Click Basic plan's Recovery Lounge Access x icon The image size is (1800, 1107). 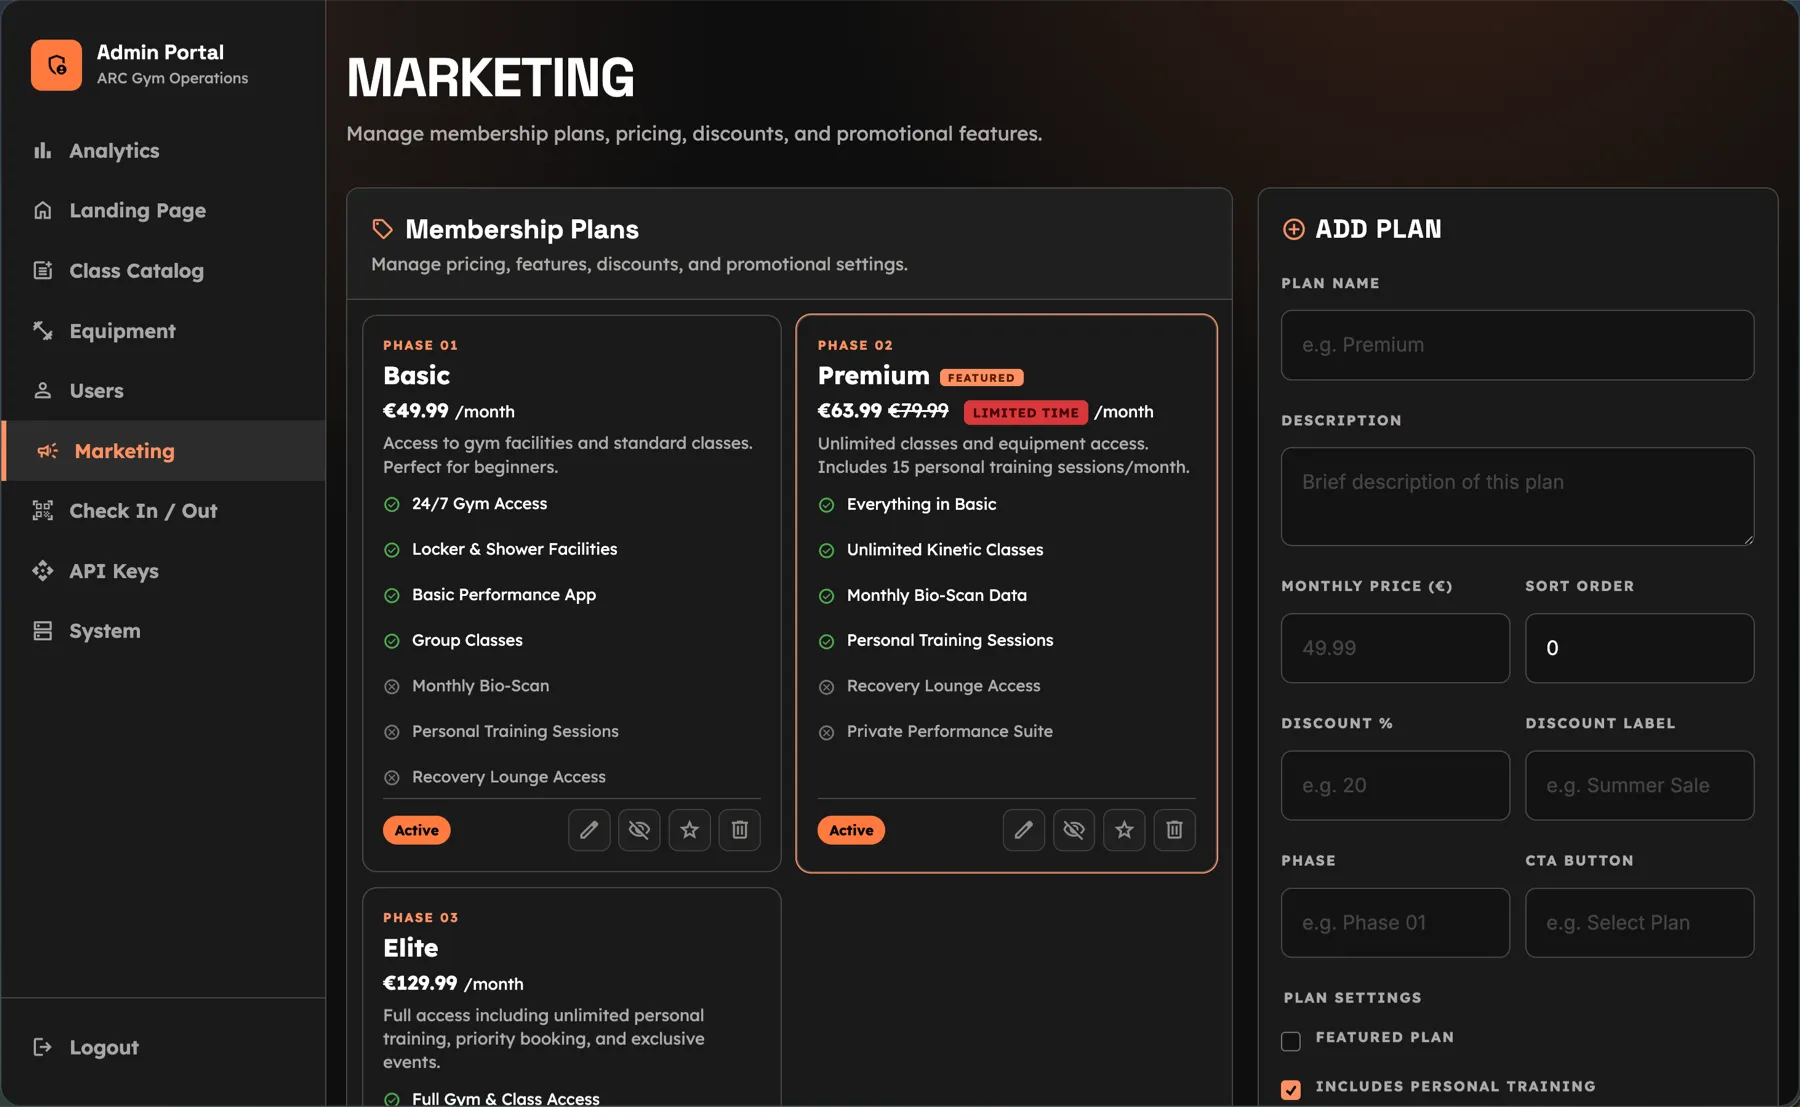point(392,778)
